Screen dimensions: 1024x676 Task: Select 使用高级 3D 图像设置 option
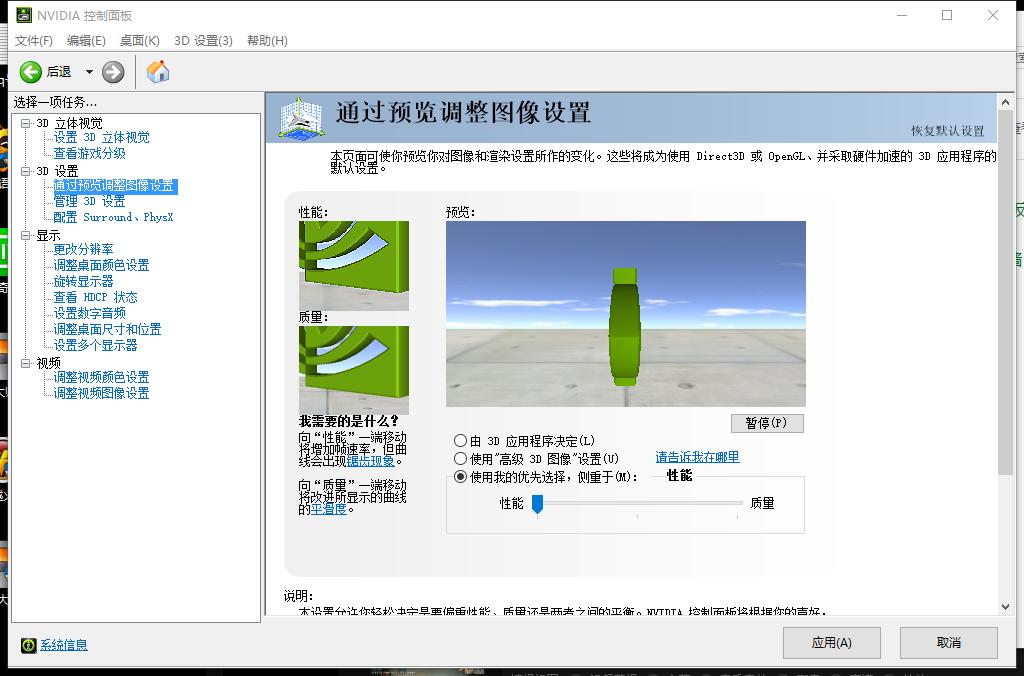(x=461, y=458)
